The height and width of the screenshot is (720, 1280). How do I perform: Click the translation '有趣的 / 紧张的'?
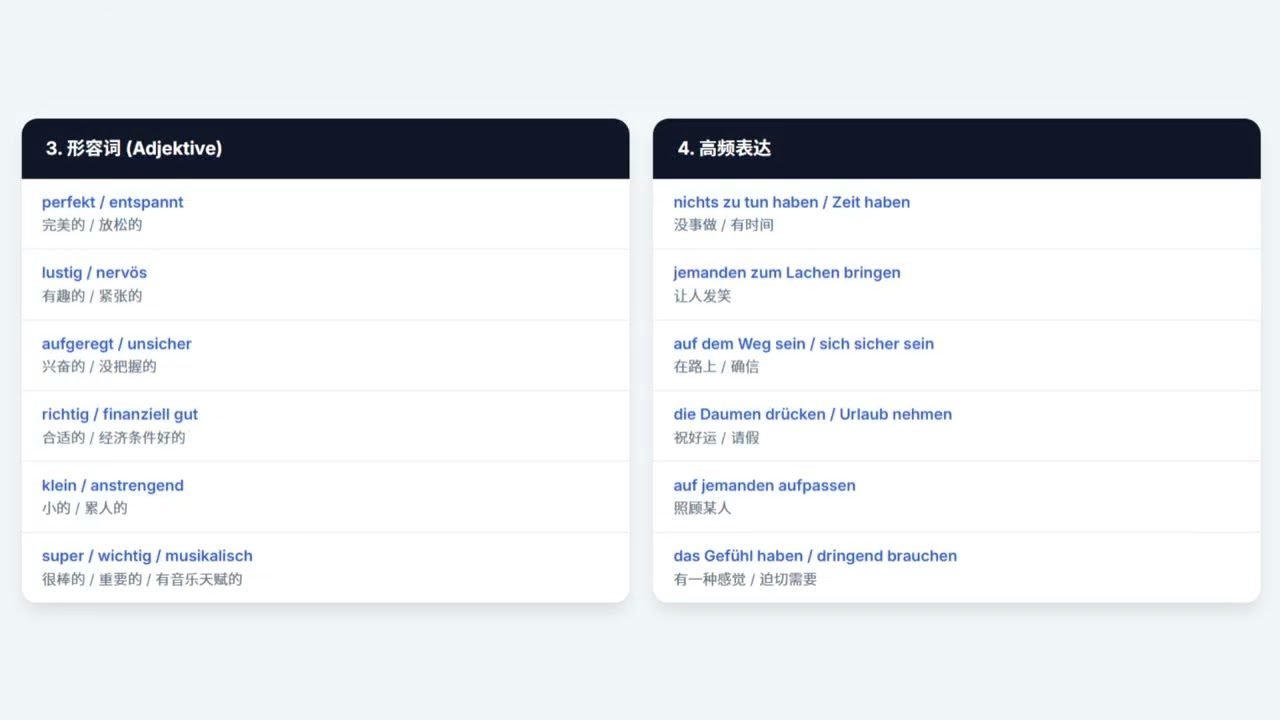(92, 296)
